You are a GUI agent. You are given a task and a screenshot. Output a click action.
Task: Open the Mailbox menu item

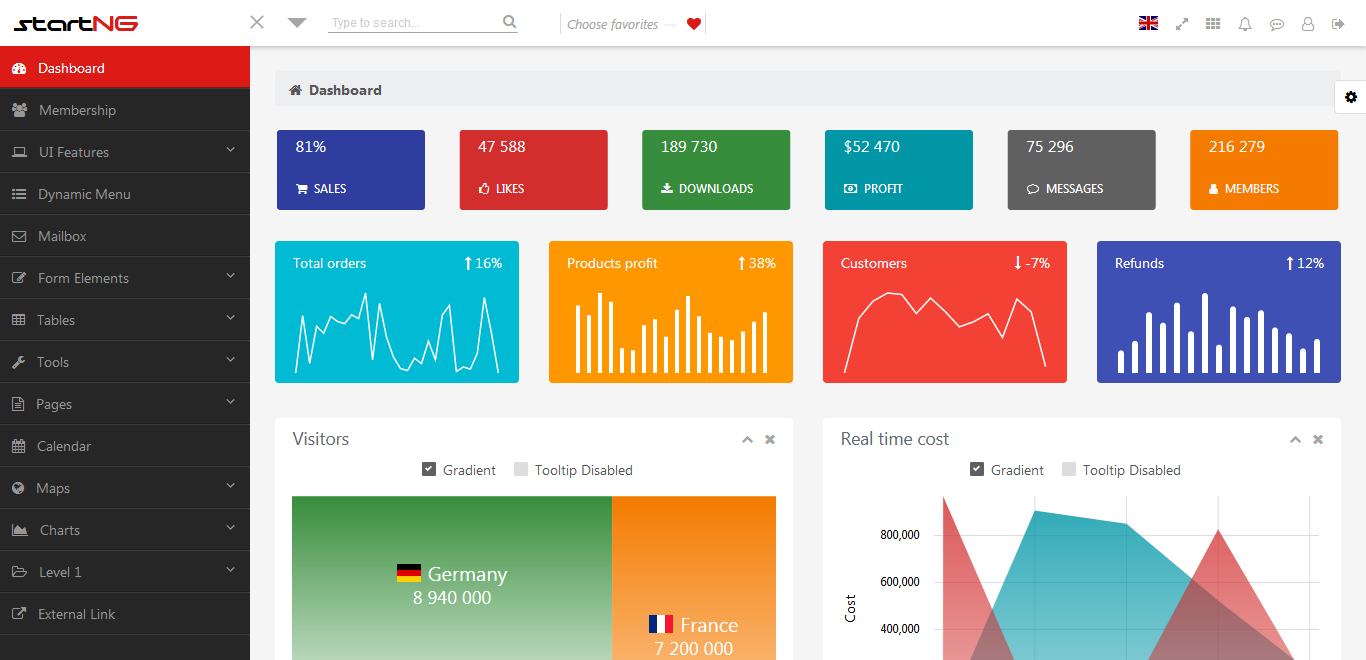click(62, 236)
